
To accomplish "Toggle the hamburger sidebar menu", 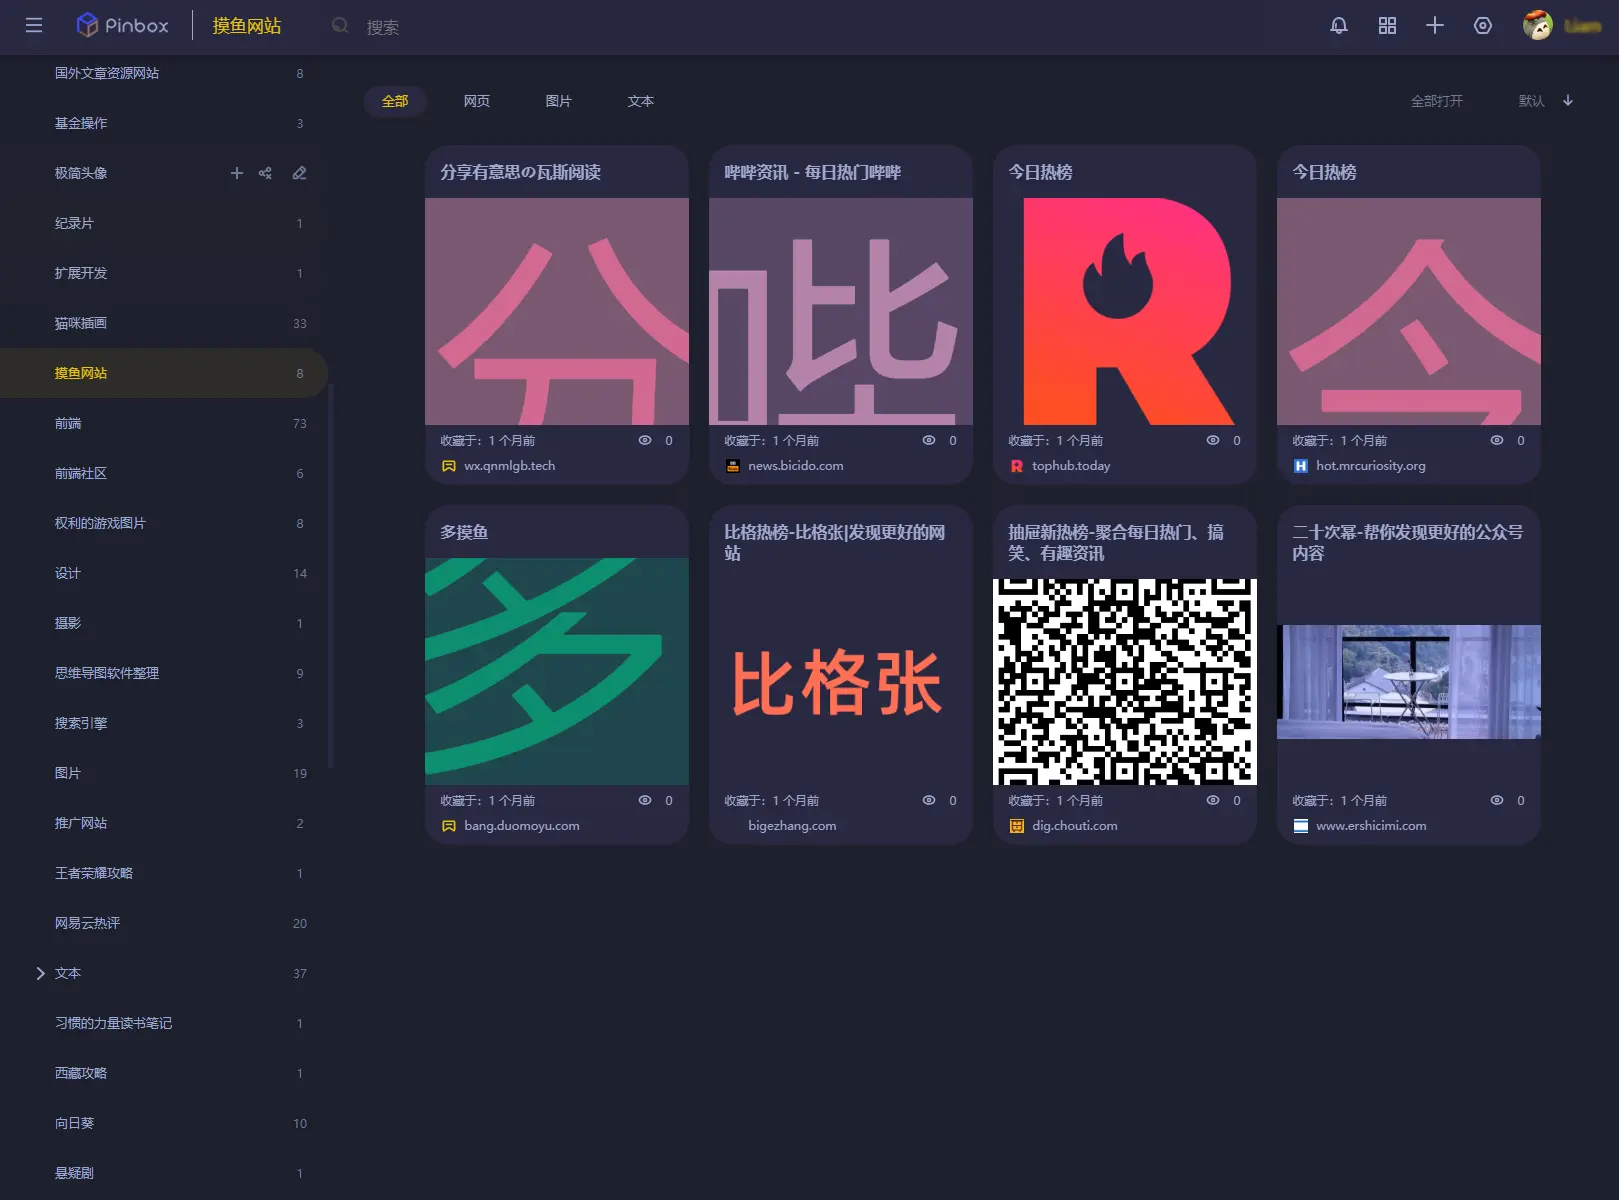I will tap(34, 25).
